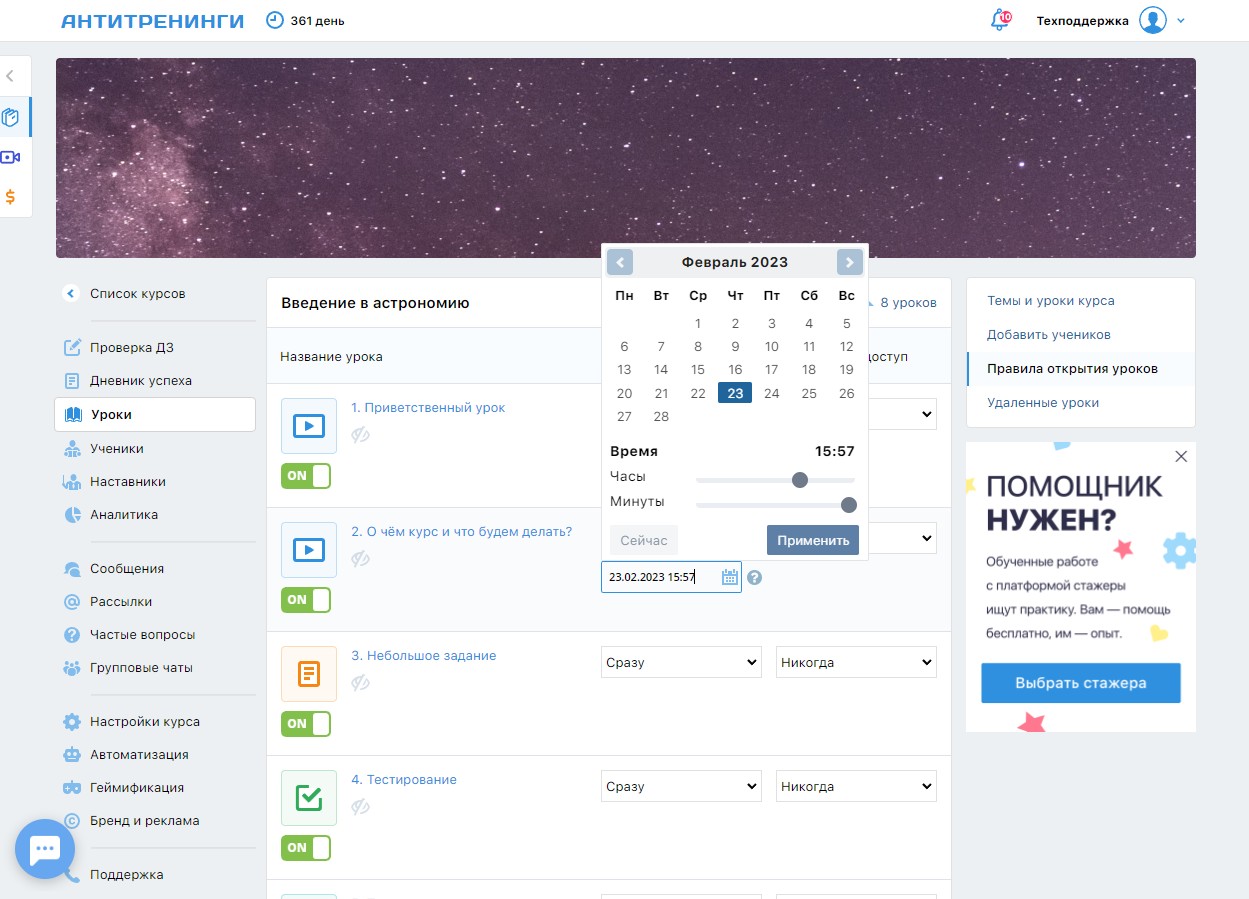Expand the Техподдержка user profile menu

pyautogui.click(x=1110, y=20)
